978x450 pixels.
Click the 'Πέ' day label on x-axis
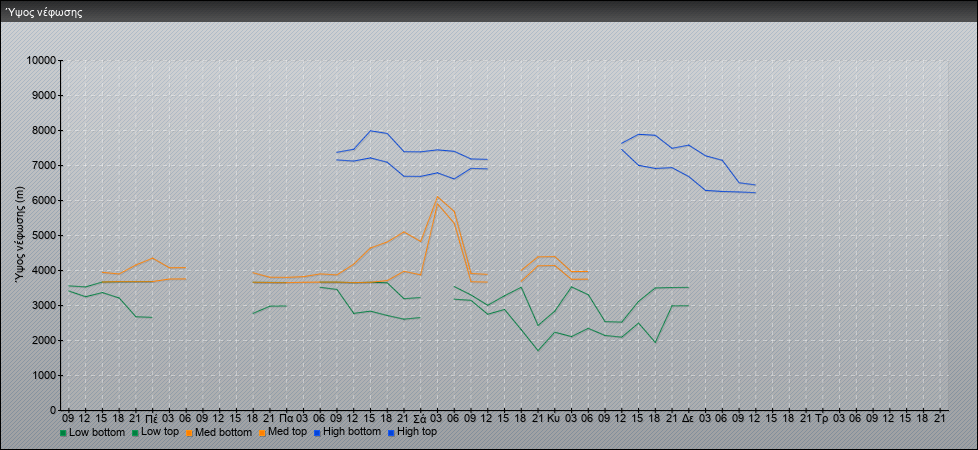[152, 418]
